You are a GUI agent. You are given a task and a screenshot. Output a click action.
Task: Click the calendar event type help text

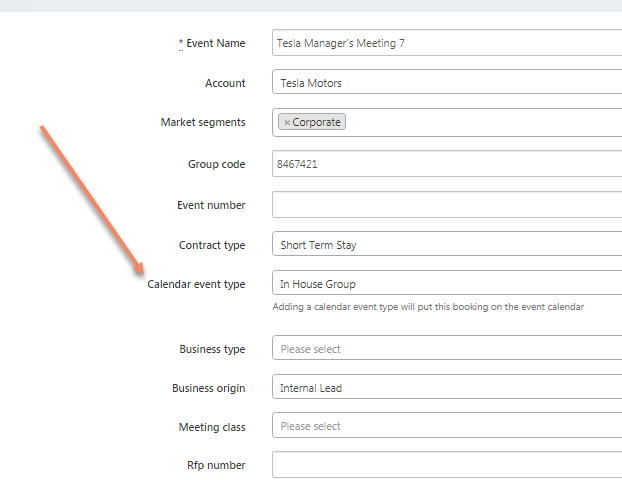pos(428,307)
